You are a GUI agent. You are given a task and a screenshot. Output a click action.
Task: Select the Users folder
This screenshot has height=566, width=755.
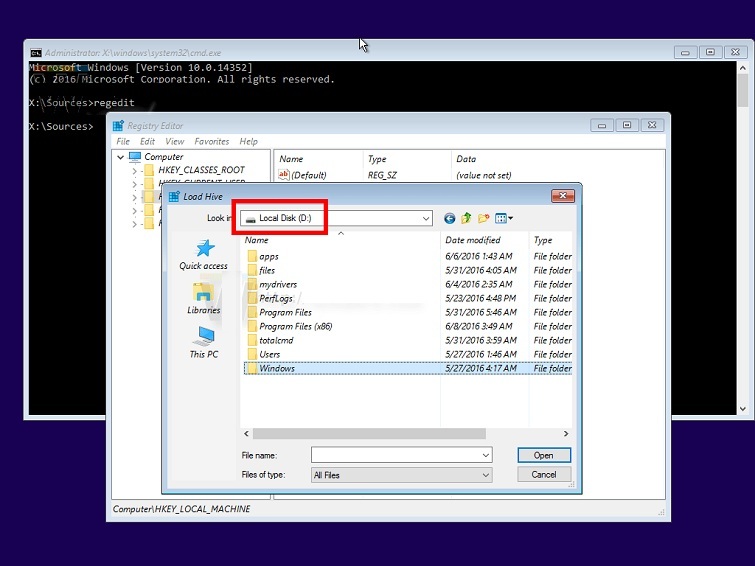coord(270,354)
